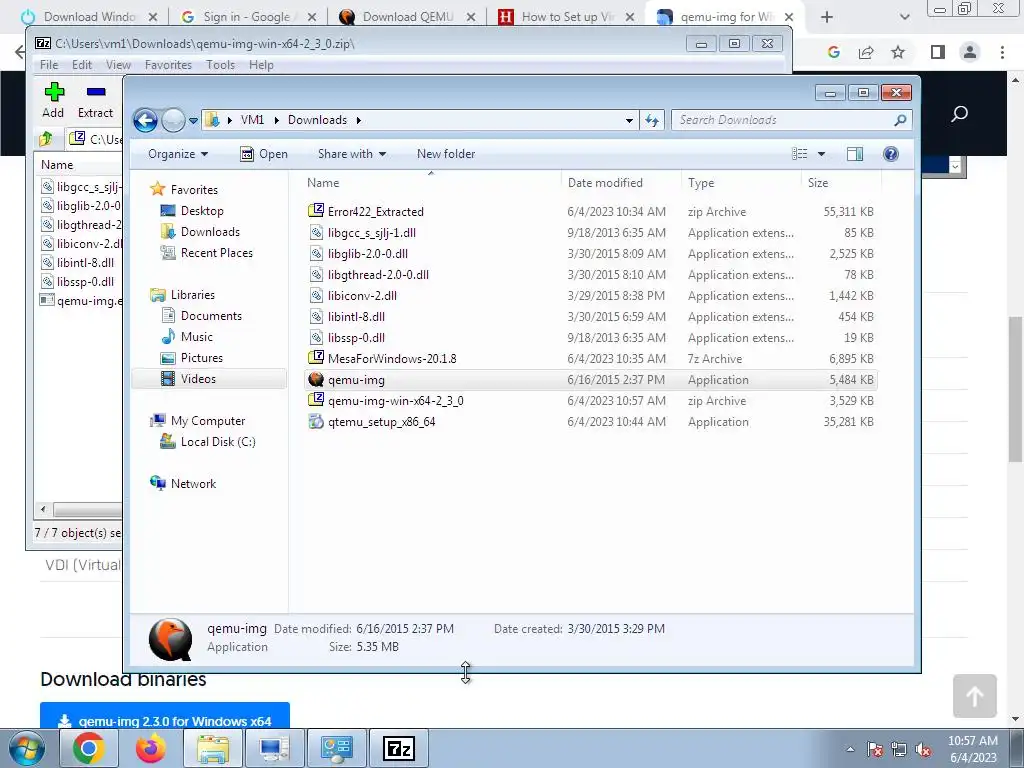Click the magnifier icon in Search Downloads
1024x768 pixels.
900,120
